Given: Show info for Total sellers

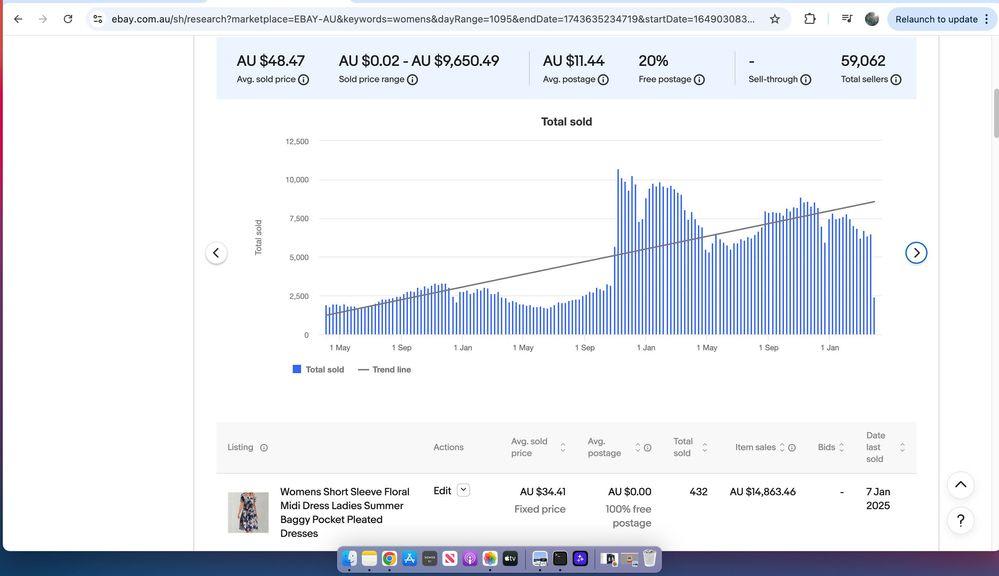Looking at the screenshot, I should (896, 80).
